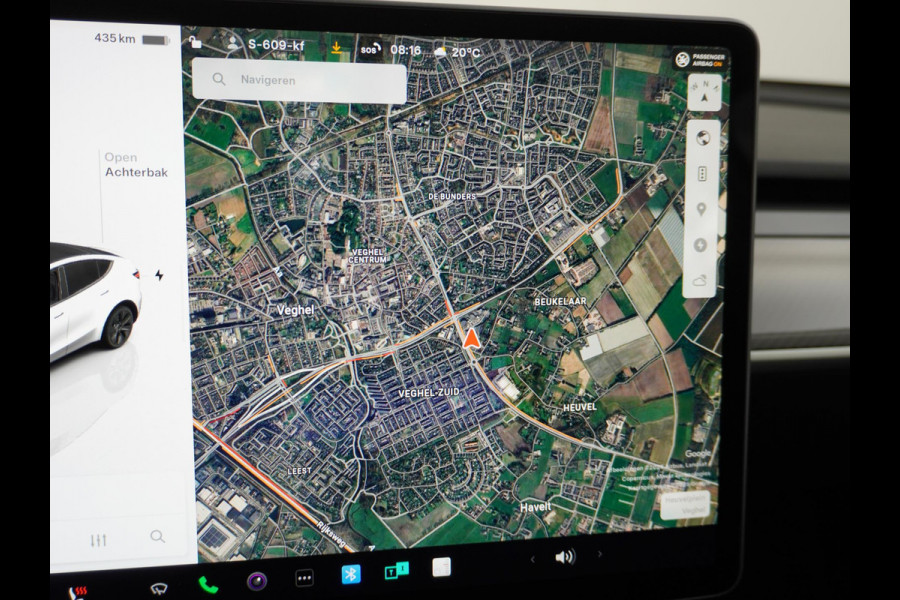Screen dimensions: 900x600
Task: Tap the VEGHEL-ZUID map label
Action: 429,393
